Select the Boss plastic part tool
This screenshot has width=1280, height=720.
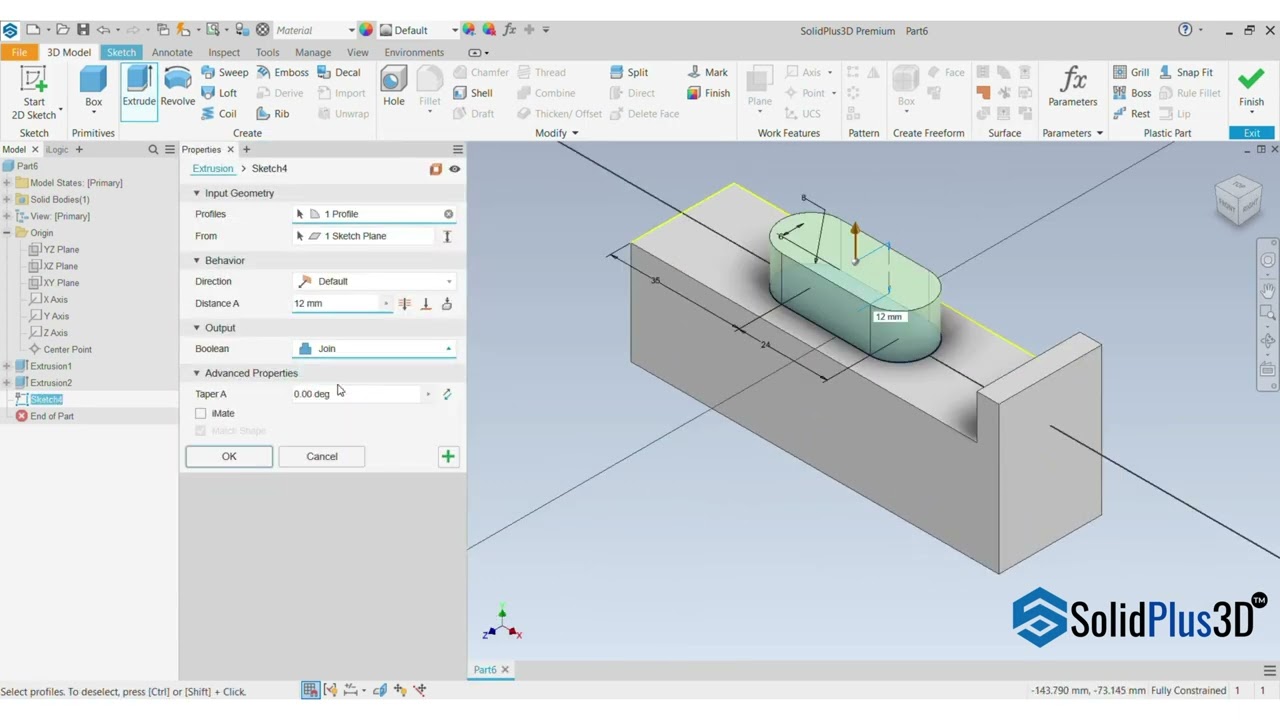point(1132,93)
